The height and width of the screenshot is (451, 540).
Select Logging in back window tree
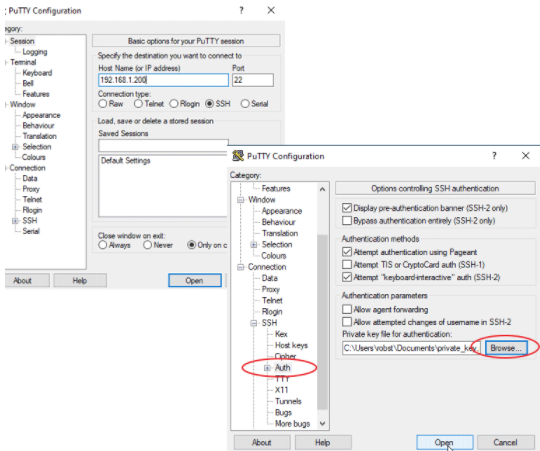35,52
